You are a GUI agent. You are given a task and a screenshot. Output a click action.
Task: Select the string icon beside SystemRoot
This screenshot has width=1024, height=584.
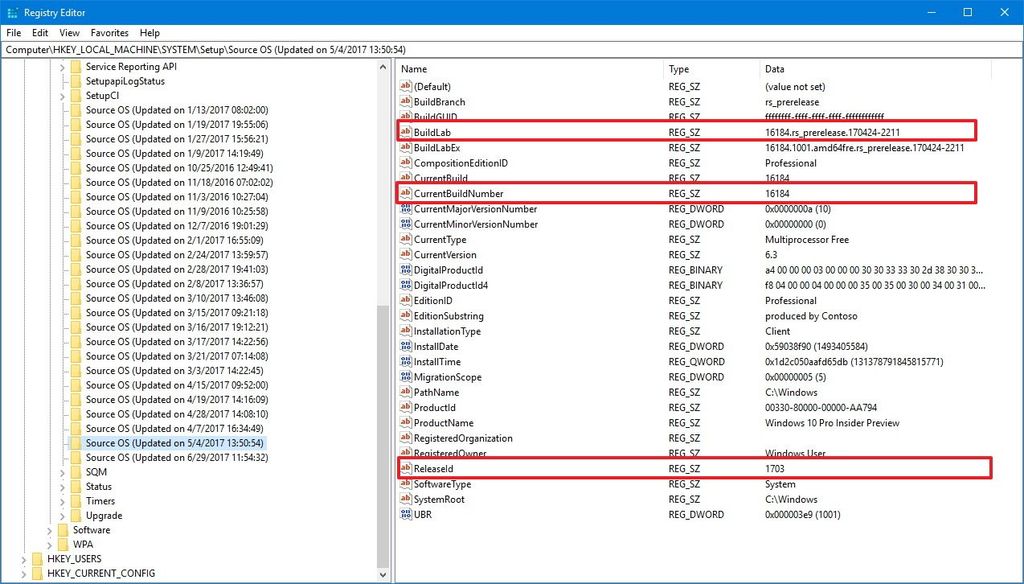coord(405,500)
